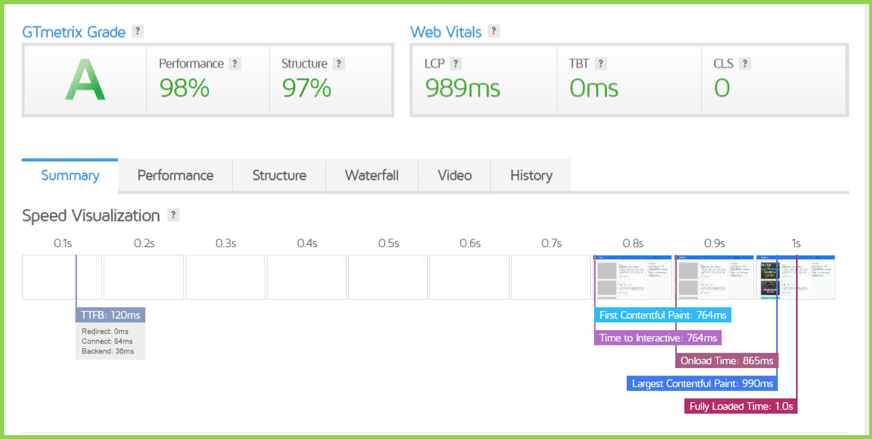Click the 0ms TBT value
This screenshot has height=439, width=872.
[x=594, y=88]
